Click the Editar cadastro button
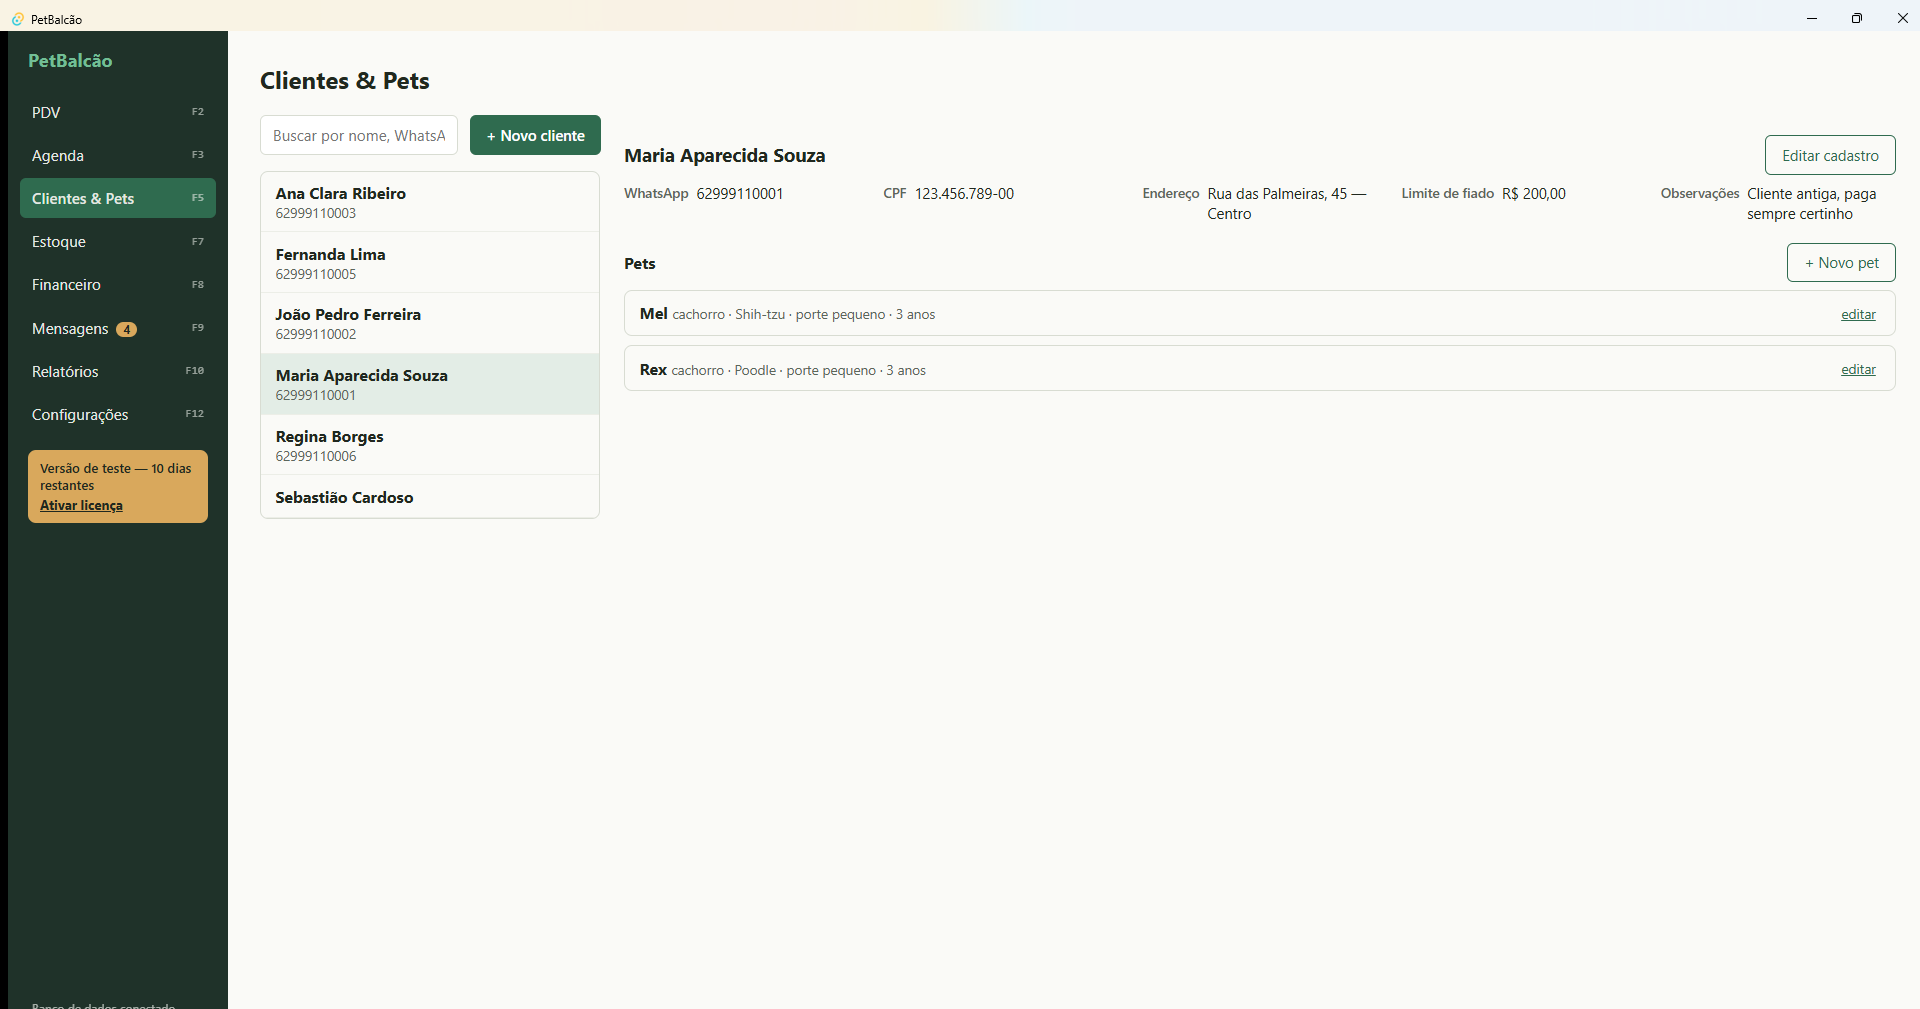This screenshot has width=1920, height=1009. point(1830,155)
